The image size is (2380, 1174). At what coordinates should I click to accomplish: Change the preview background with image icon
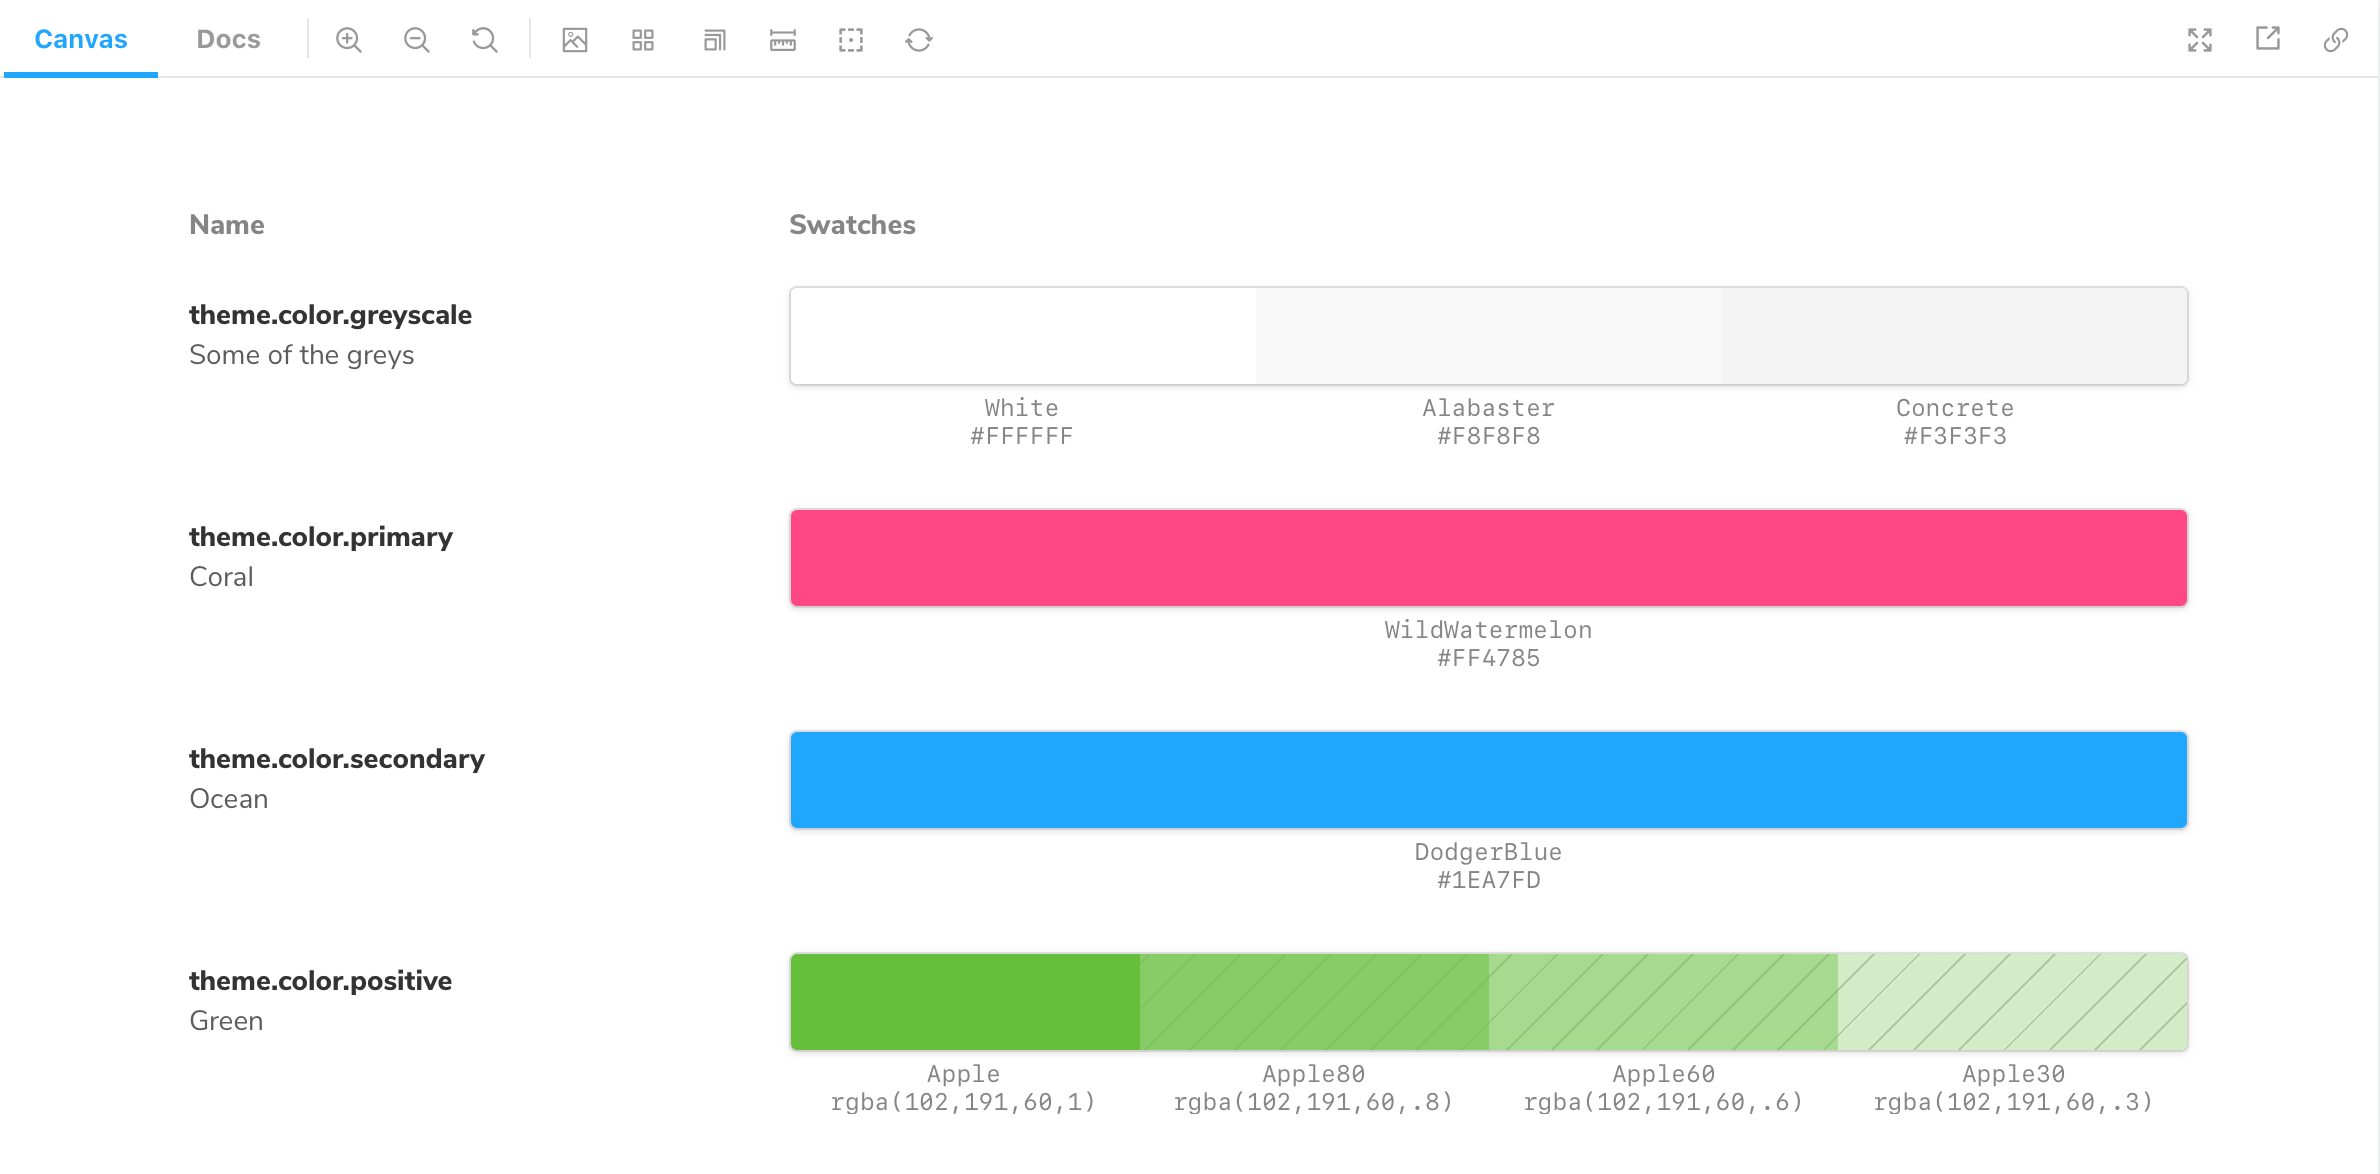575,40
